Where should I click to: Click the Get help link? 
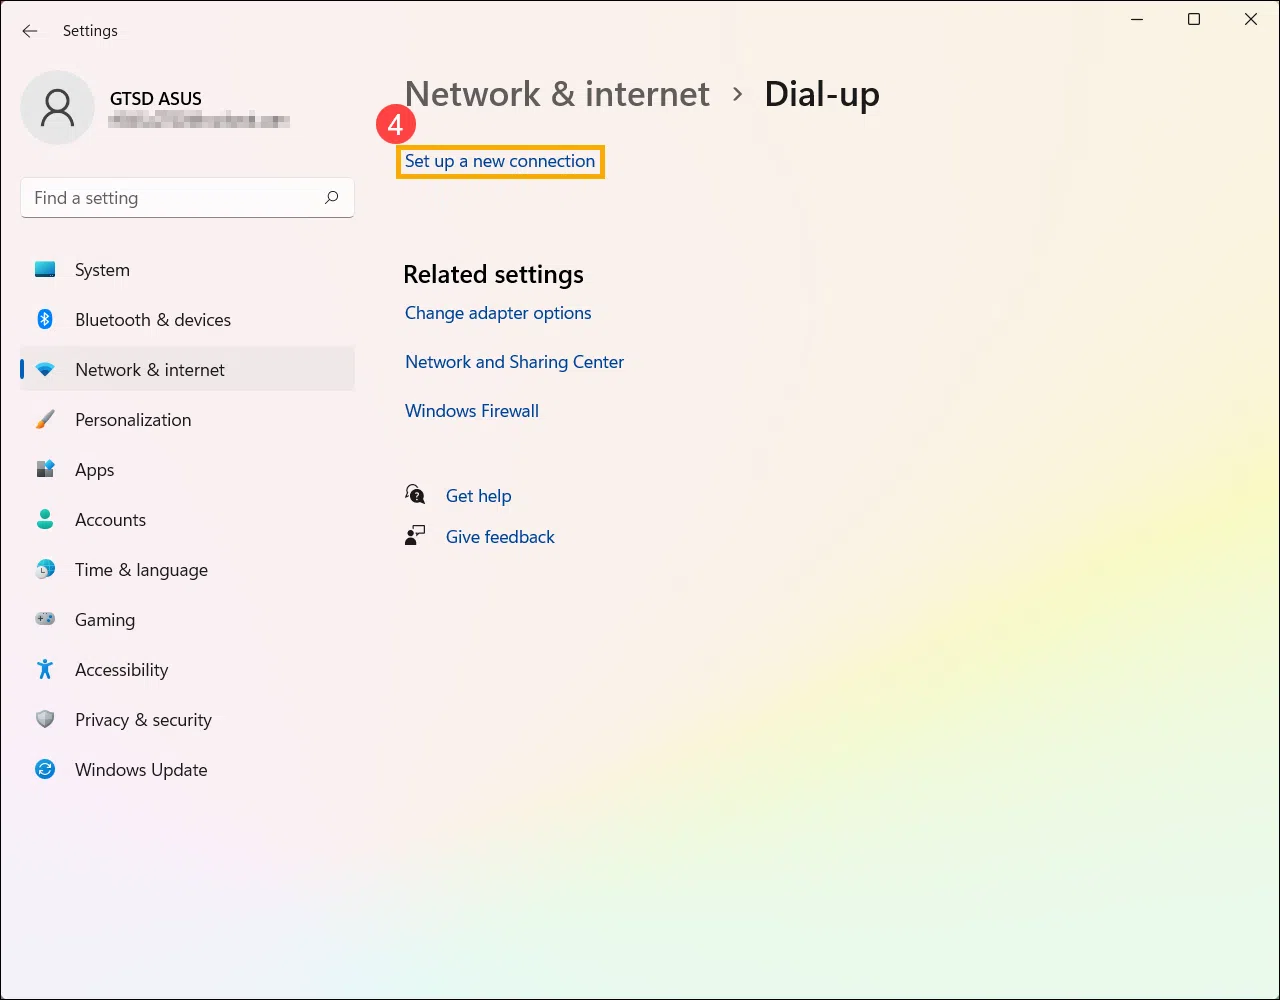pyautogui.click(x=478, y=496)
